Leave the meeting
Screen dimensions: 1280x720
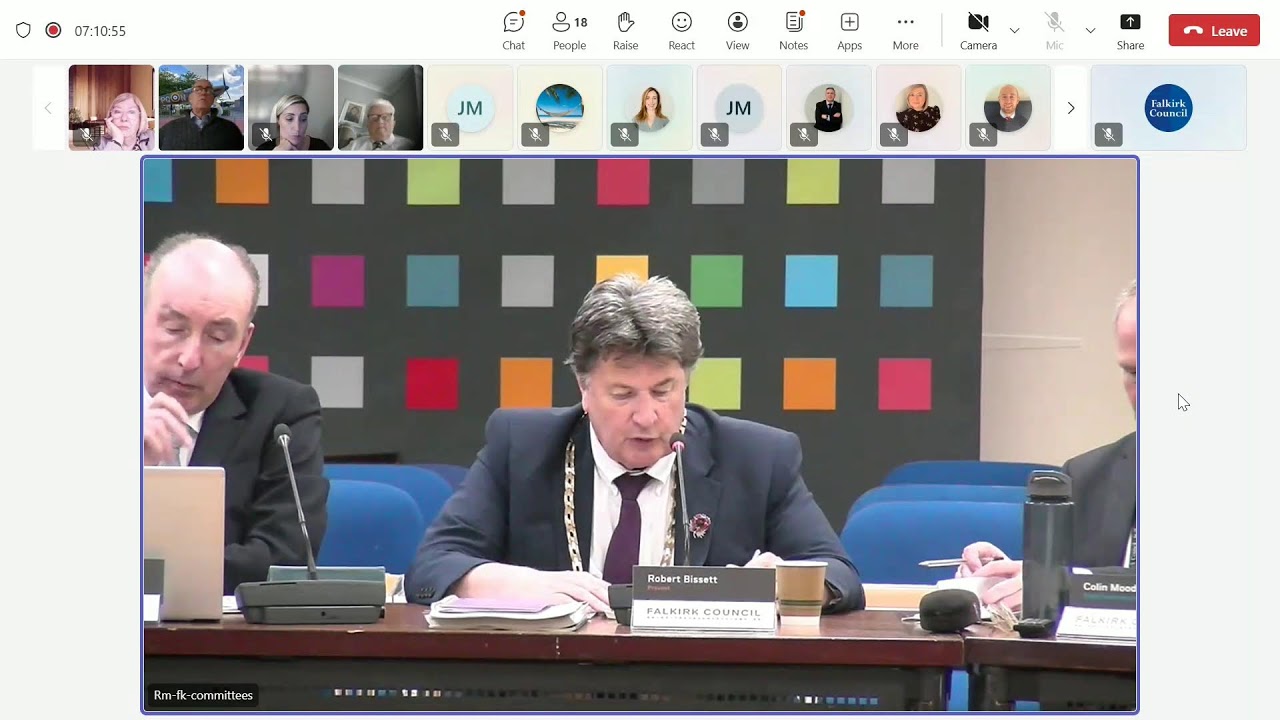point(1214,31)
